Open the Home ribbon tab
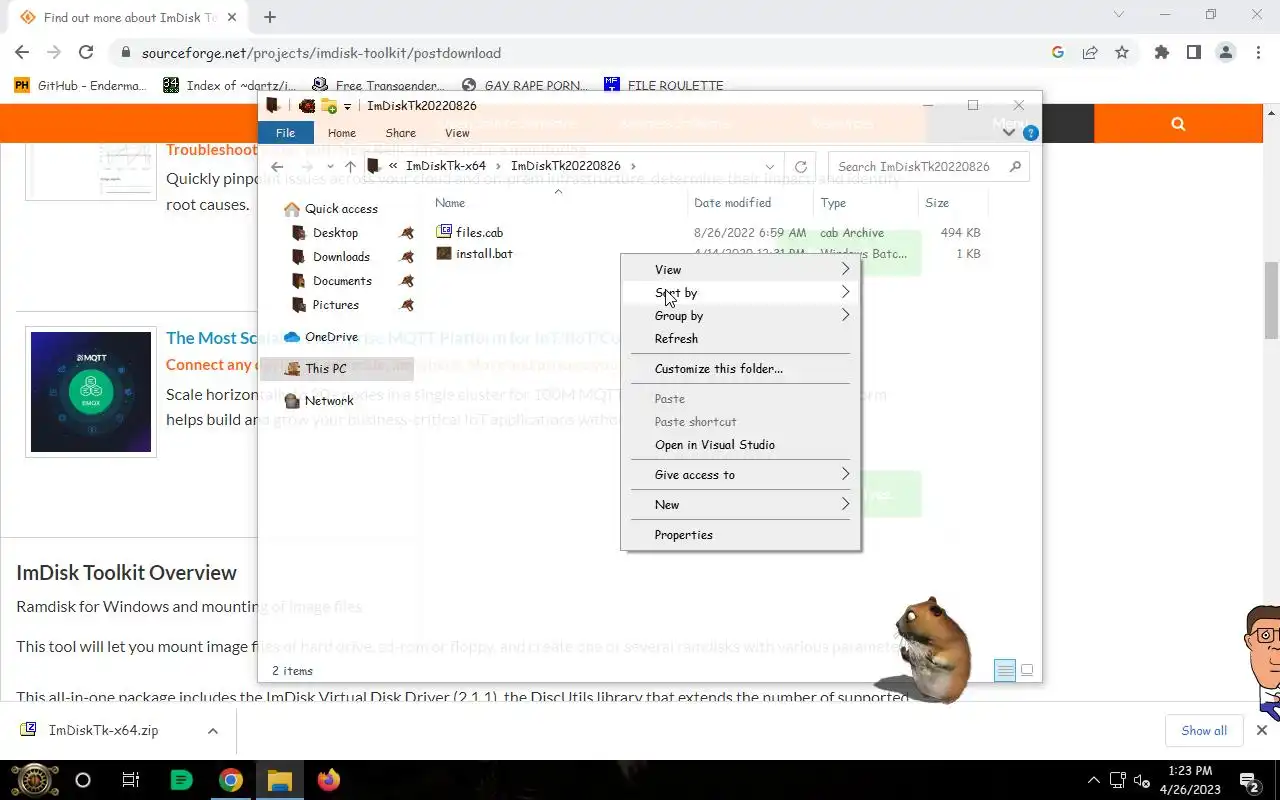This screenshot has width=1280, height=800. [342, 133]
